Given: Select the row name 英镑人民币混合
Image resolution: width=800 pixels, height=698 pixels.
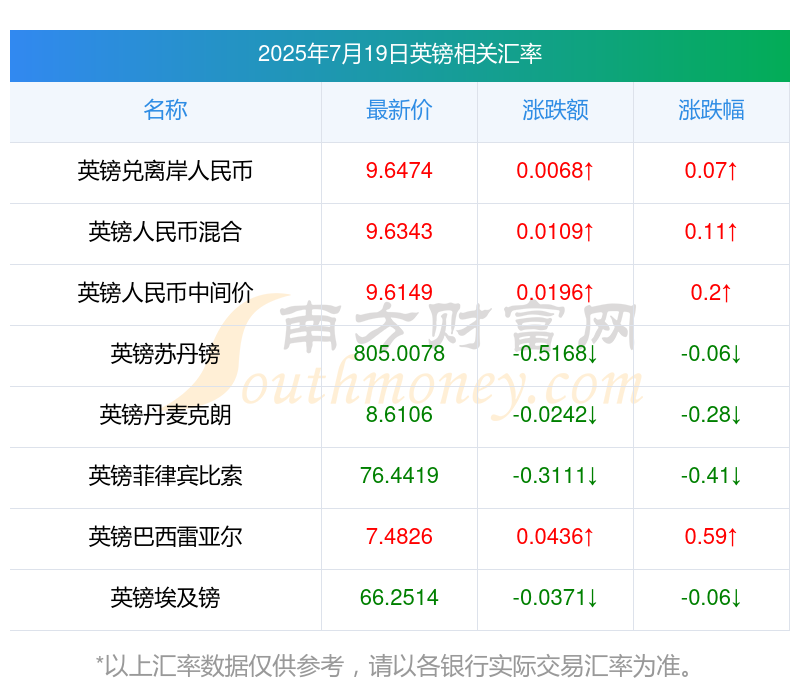Looking at the screenshot, I should (x=165, y=232).
